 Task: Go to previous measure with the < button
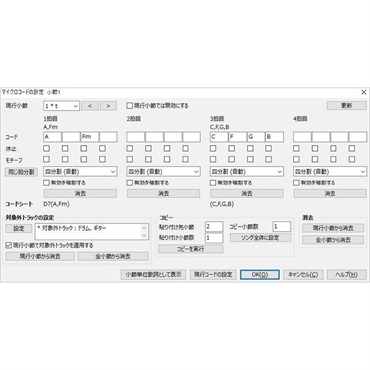90,106
